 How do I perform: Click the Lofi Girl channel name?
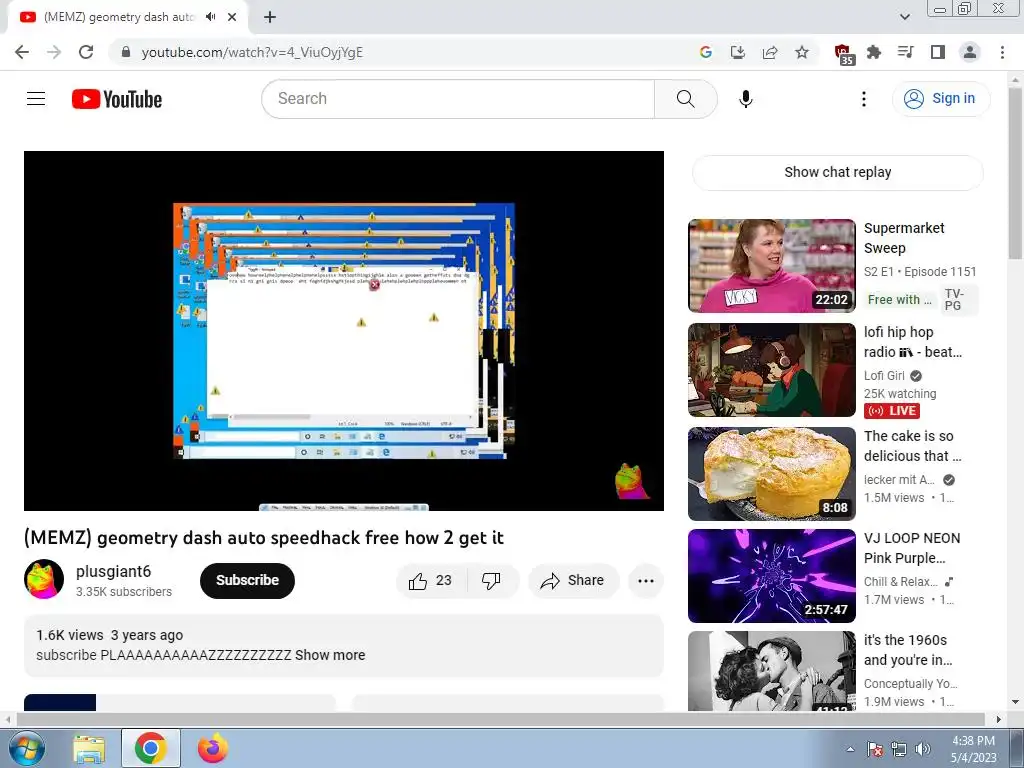tap(884, 376)
